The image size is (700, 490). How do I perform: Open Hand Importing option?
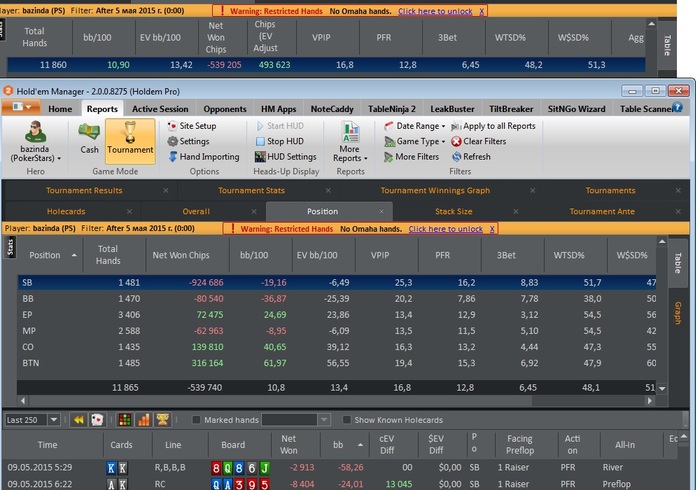click(x=204, y=157)
